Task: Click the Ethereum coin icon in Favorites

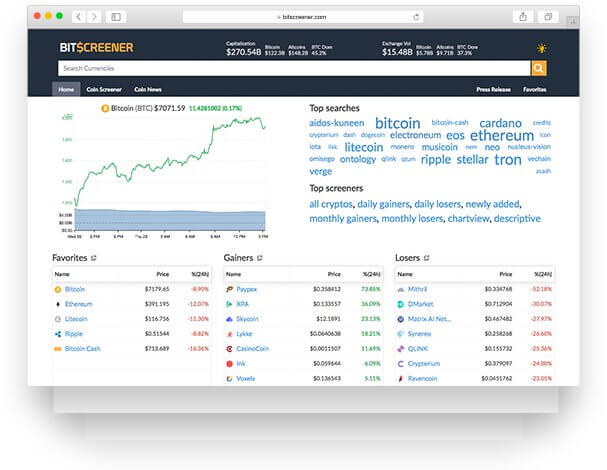Action: coord(58,304)
